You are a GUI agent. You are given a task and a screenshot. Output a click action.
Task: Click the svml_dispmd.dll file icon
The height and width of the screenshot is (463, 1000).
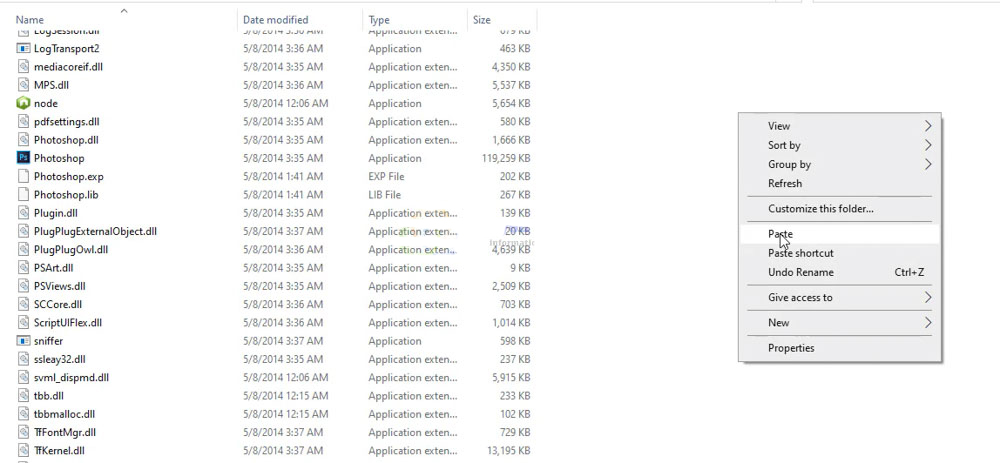pyautogui.click(x=23, y=378)
